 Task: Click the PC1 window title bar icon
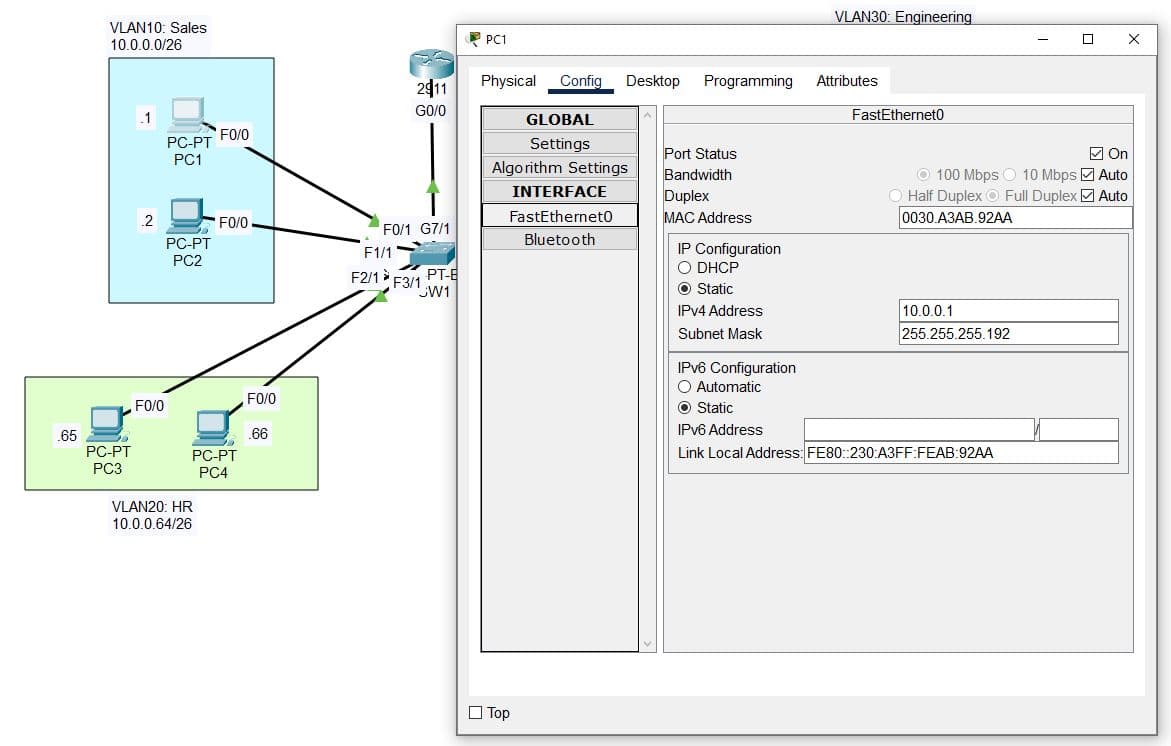[474, 39]
